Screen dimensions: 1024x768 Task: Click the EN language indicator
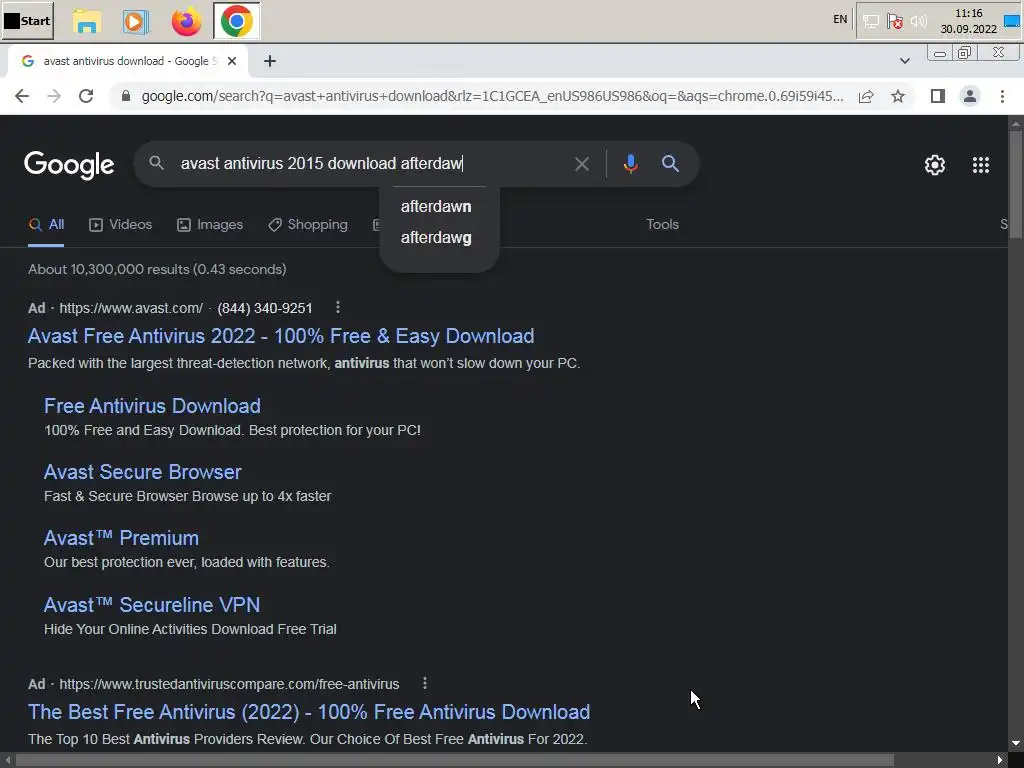[x=840, y=19]
